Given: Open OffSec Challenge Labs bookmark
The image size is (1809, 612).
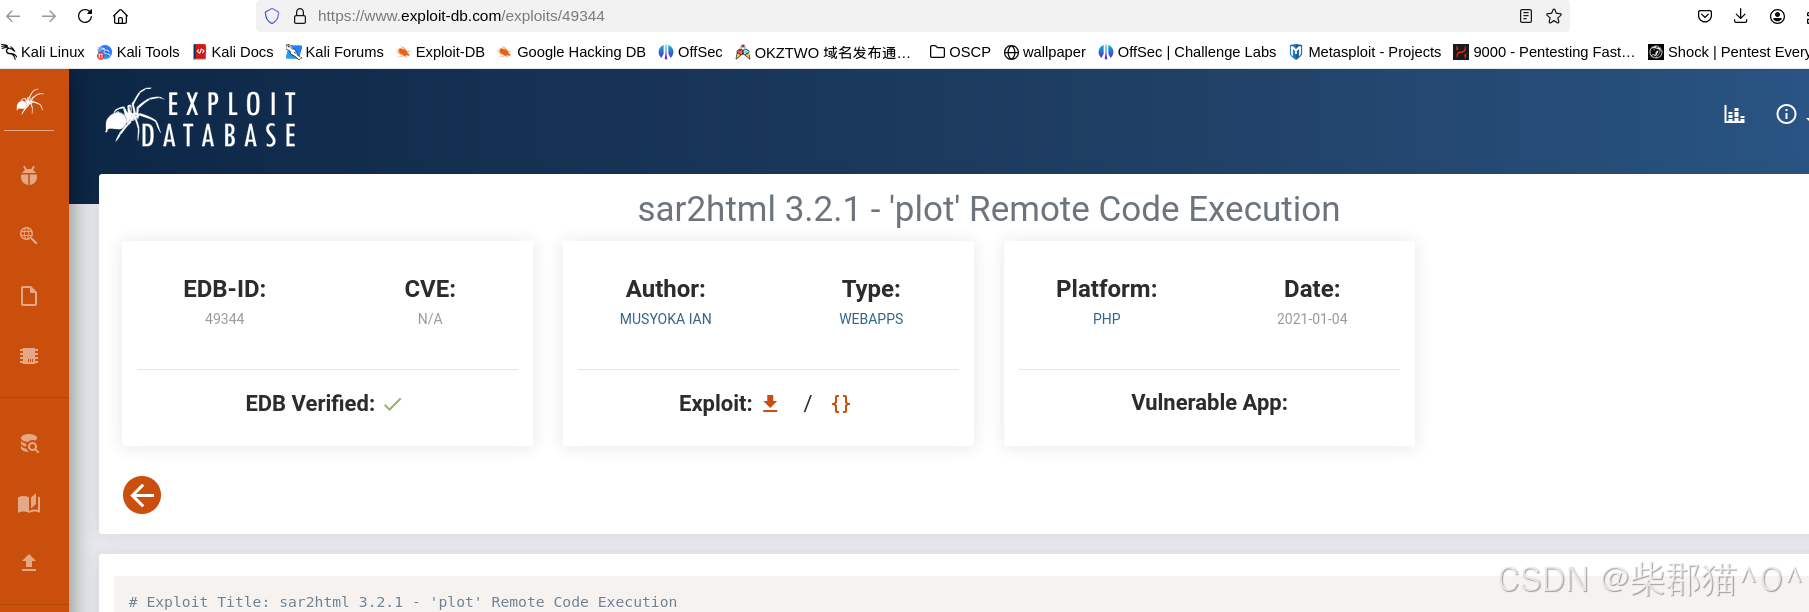Looking at the screenshot, I should (x=1187, y=52).
